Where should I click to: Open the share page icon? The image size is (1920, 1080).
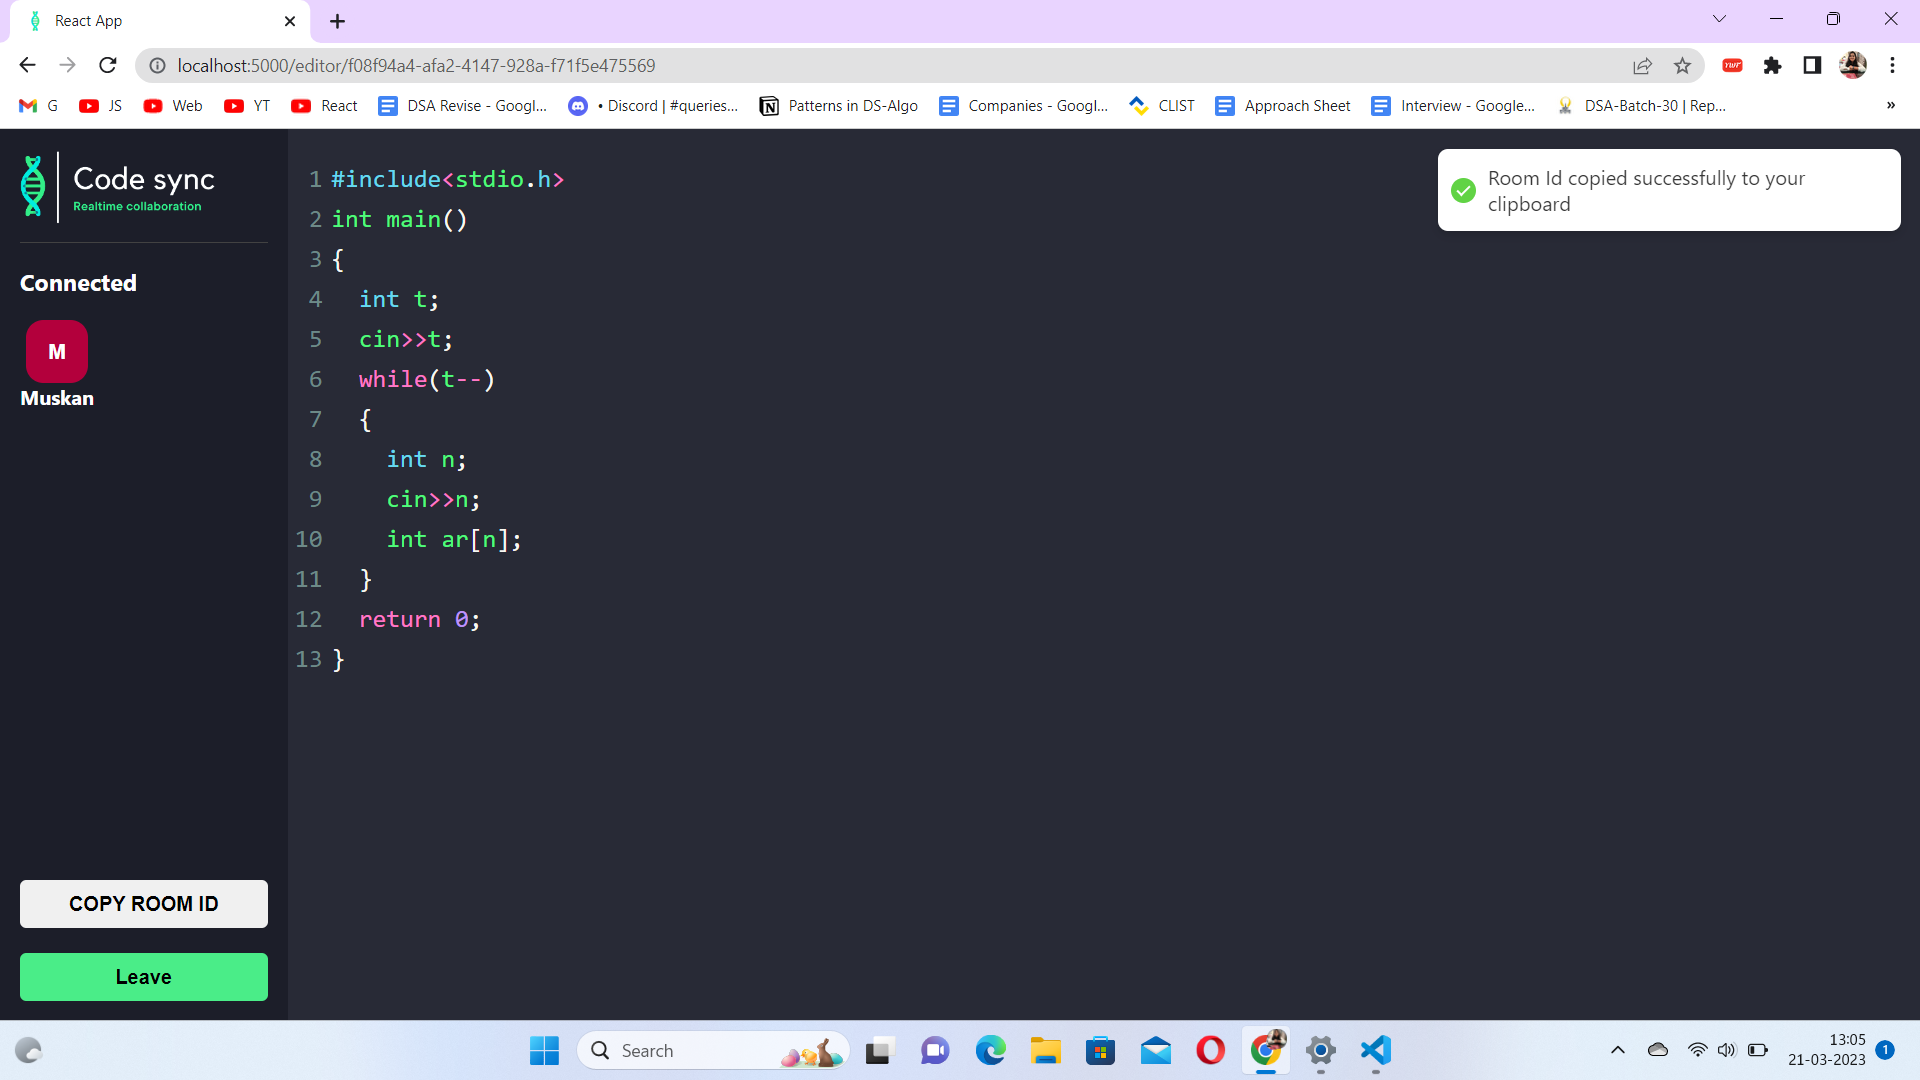1643,65
